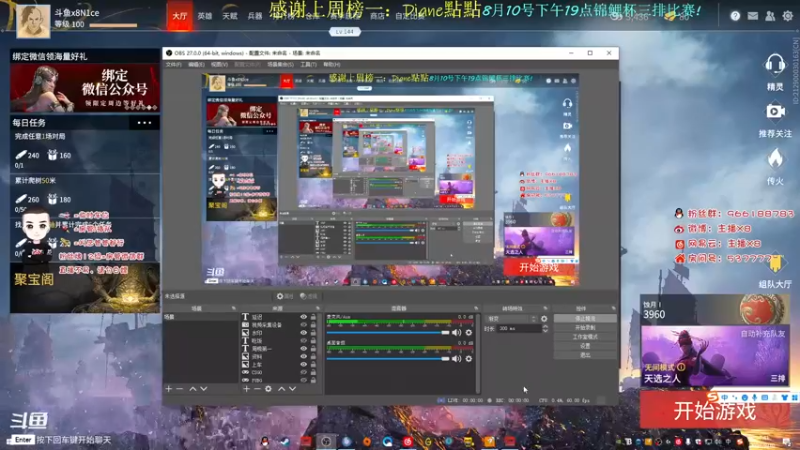Pop out the controls dock panel
800x450 pixels.
[x=613, y=308]
